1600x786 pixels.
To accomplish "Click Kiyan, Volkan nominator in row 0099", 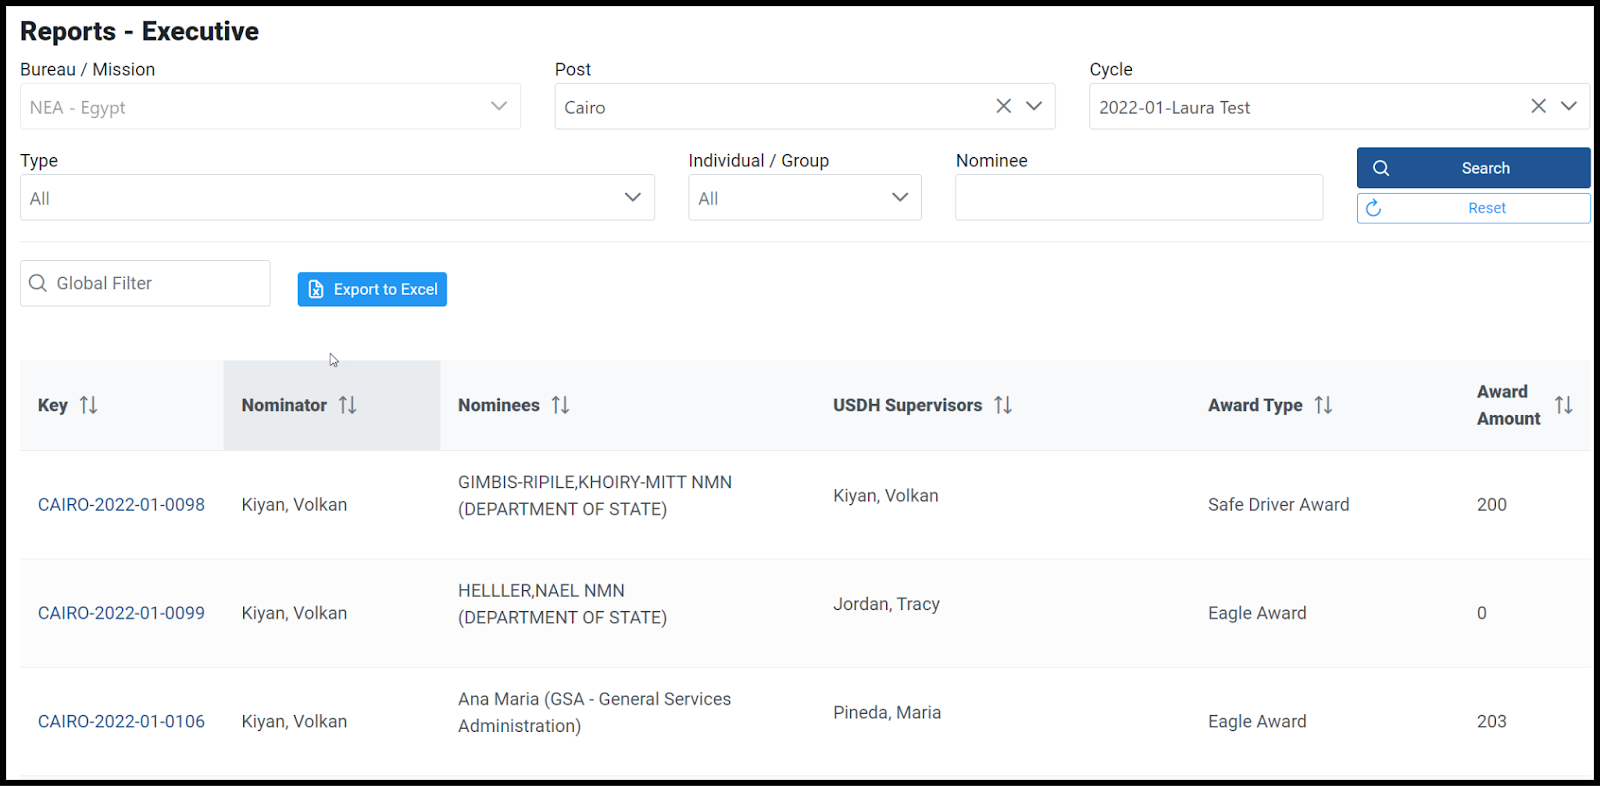I will (x=294, y=613).
